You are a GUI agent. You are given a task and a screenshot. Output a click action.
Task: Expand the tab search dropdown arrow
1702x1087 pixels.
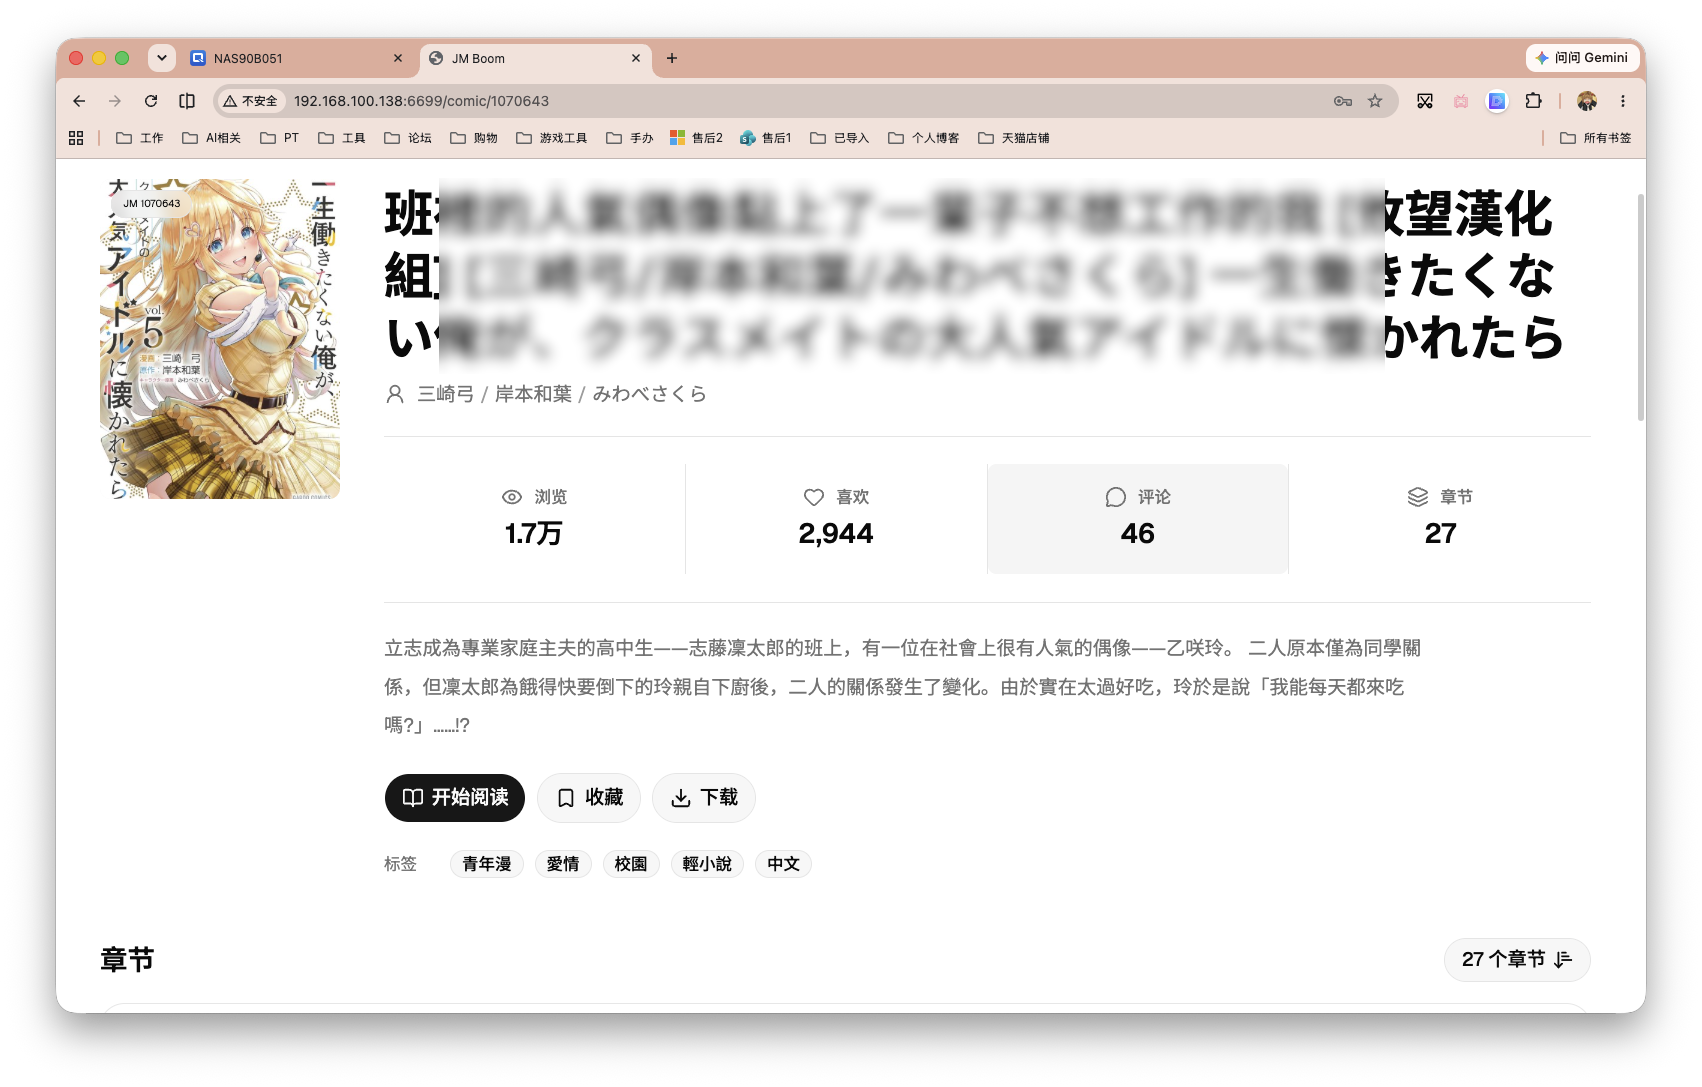tap(162, 58)
